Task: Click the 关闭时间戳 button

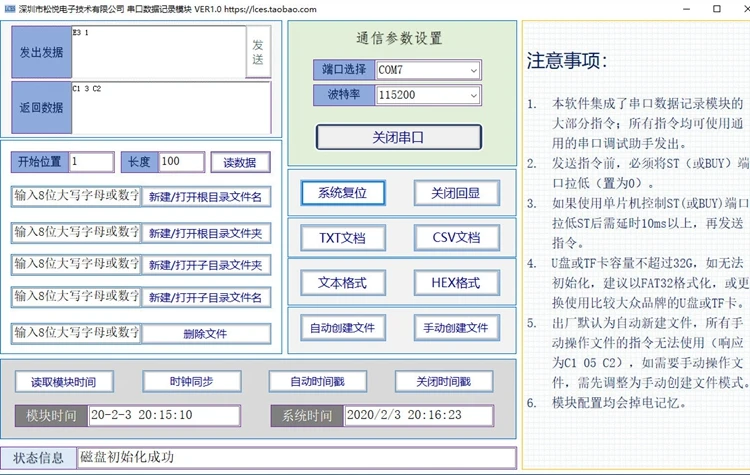Action: (x=444, y=382)
